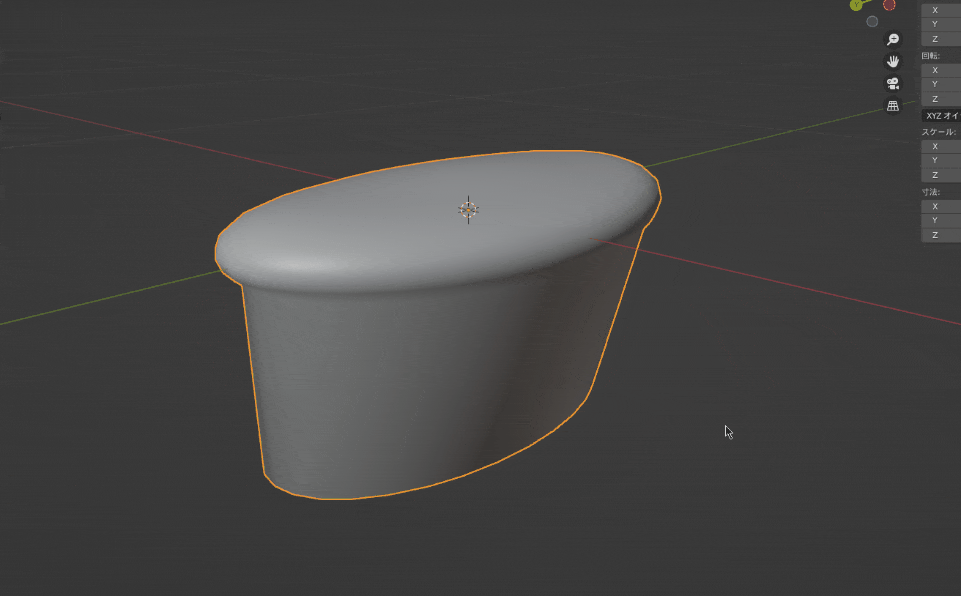Viewport: 961px width, 596px height.
Task: Click the 3D cursor on the object's top
Action: coord(468,210)
